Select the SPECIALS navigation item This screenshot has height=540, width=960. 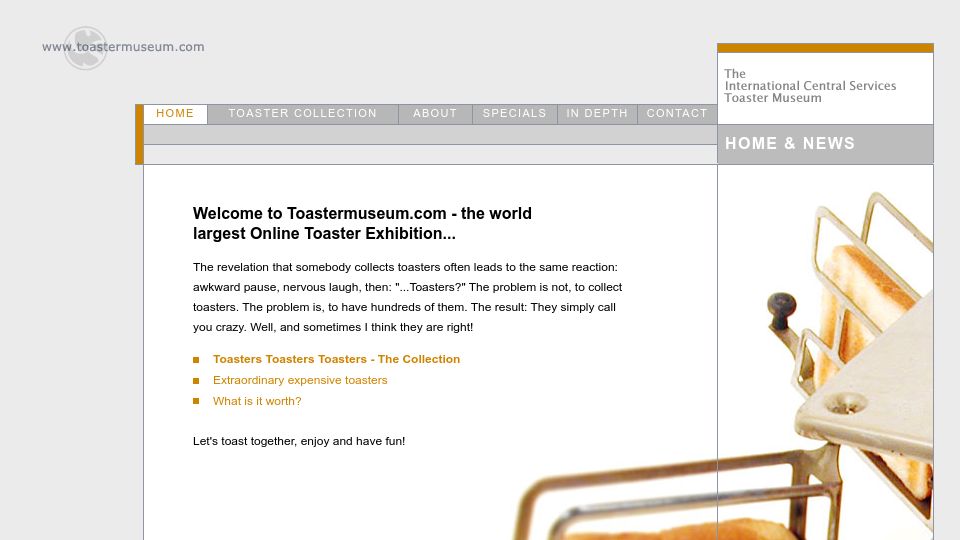[514, 114]
